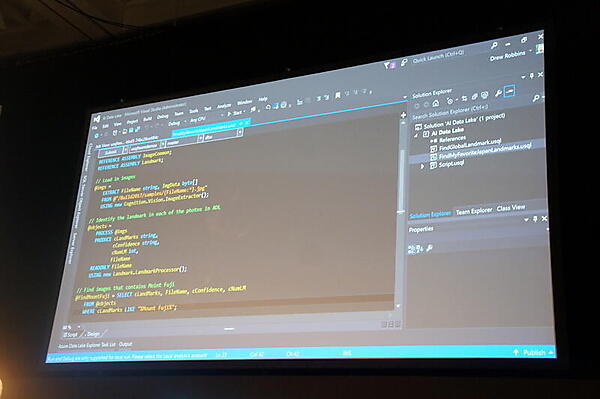
Task: Click the user account avatar icon
Action: tap(539, 49)
